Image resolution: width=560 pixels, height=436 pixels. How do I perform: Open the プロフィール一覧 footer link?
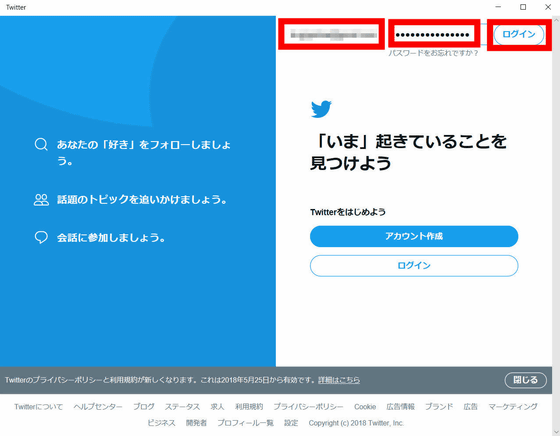[245, 423]
